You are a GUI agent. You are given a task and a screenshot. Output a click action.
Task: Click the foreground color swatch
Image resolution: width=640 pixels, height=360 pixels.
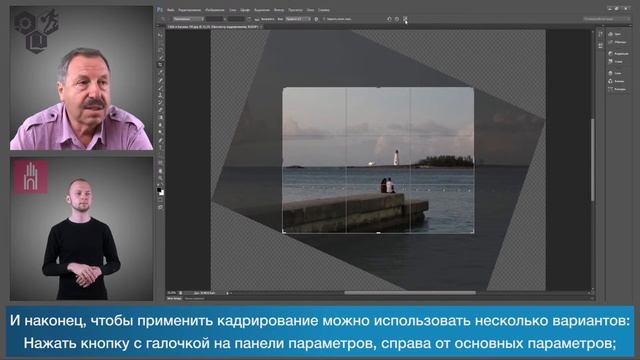159,189
